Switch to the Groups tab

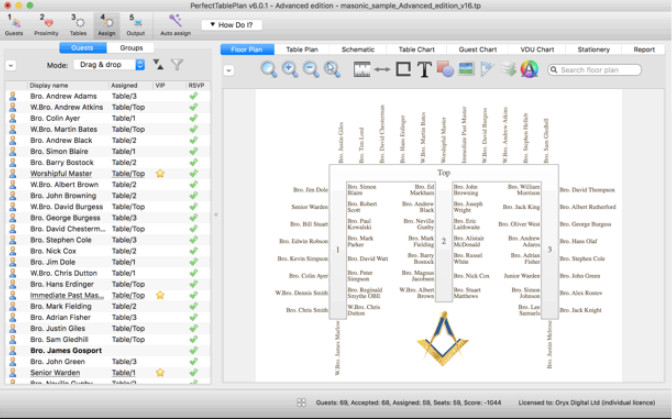[131, 48]
